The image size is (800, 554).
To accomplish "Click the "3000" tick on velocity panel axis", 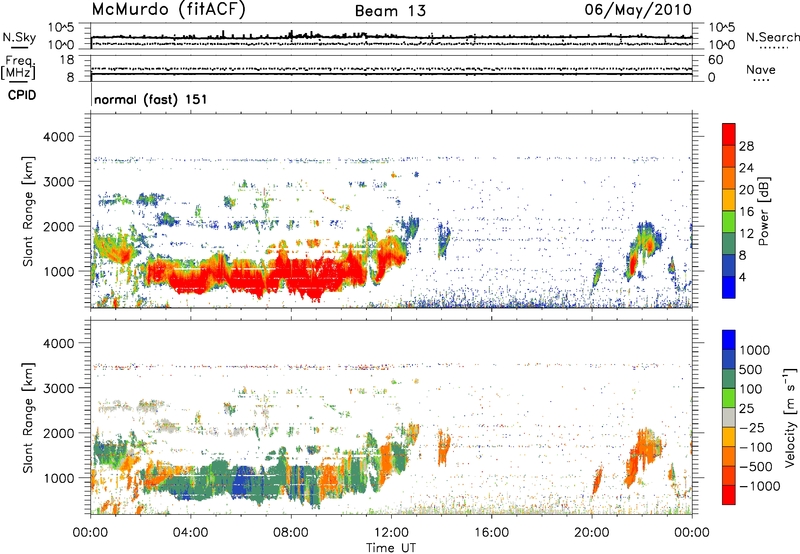I will click(x=58, y=388).
